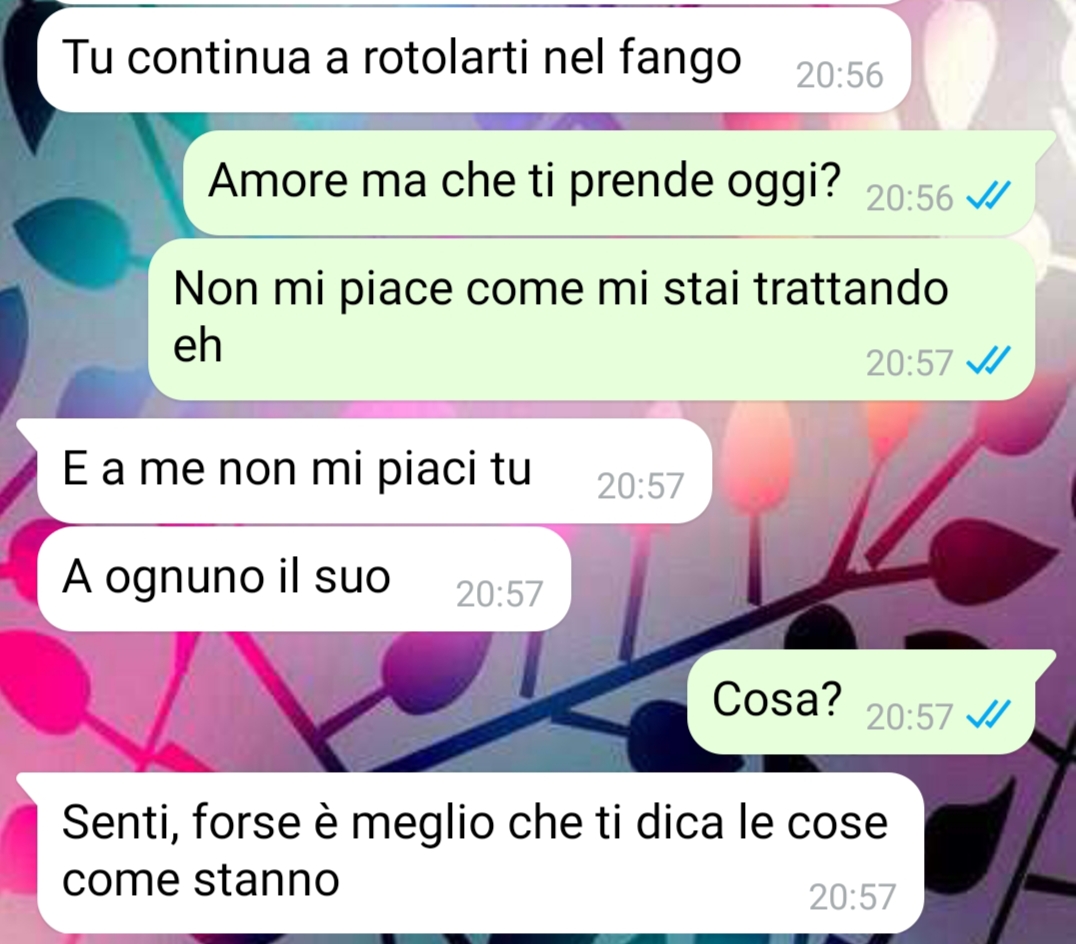Viewport: 1076px width, 944px height.
Task: Click the 20:57 timestamp in the 'trattando' bubble
Action: coord(910,363)
